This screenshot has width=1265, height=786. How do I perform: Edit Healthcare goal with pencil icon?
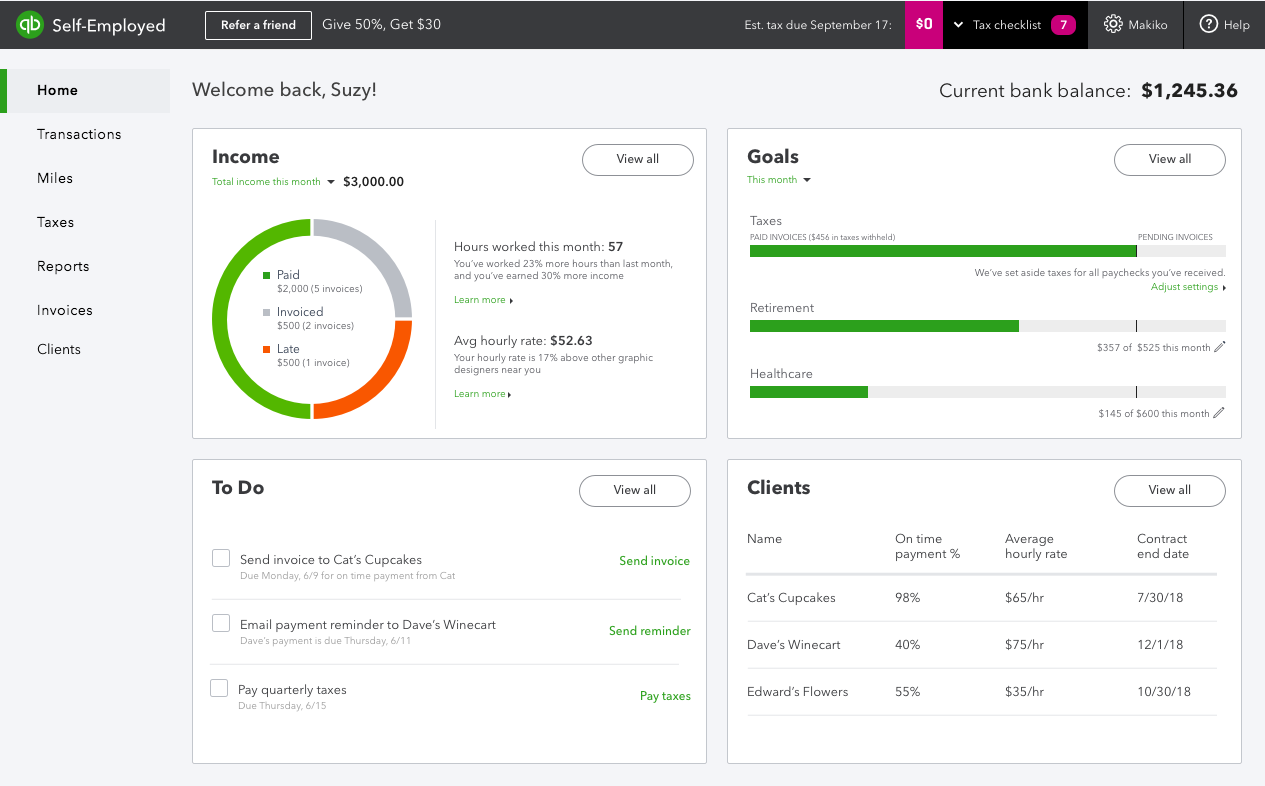(x=1219, y=413)
